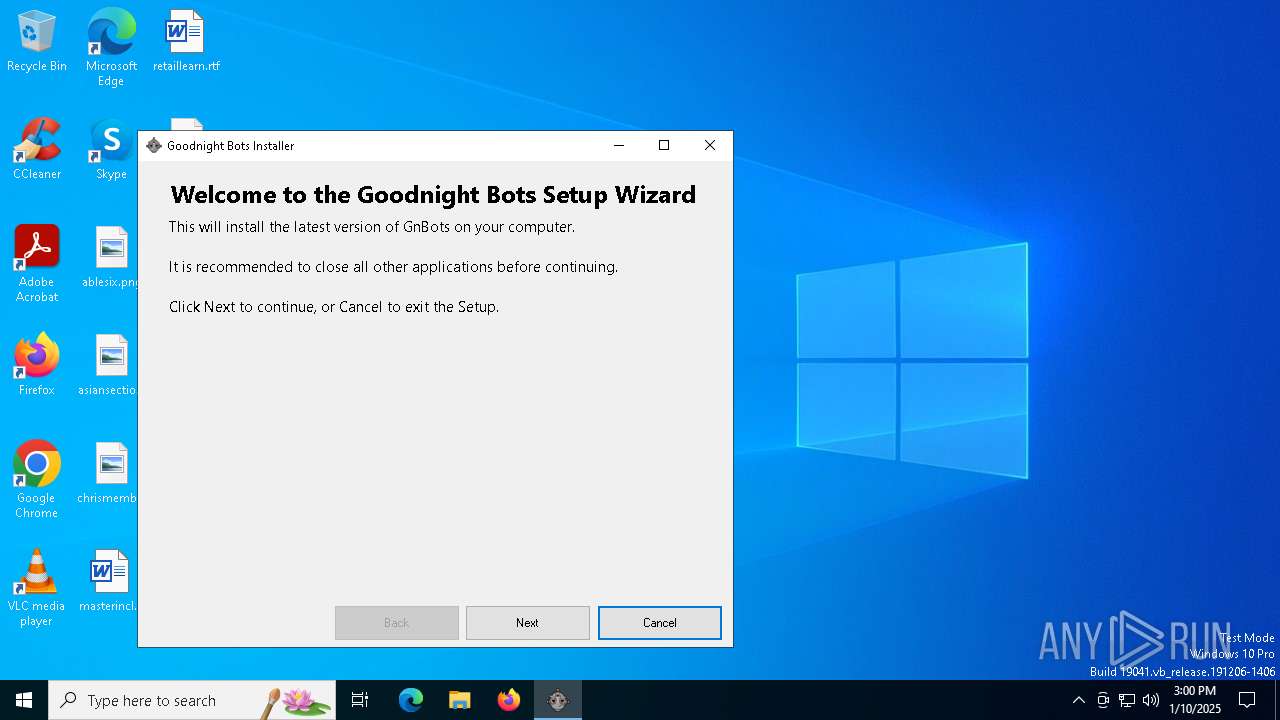
Task: Maximize the Goodnight Bots Installer window
Action: 664,146
